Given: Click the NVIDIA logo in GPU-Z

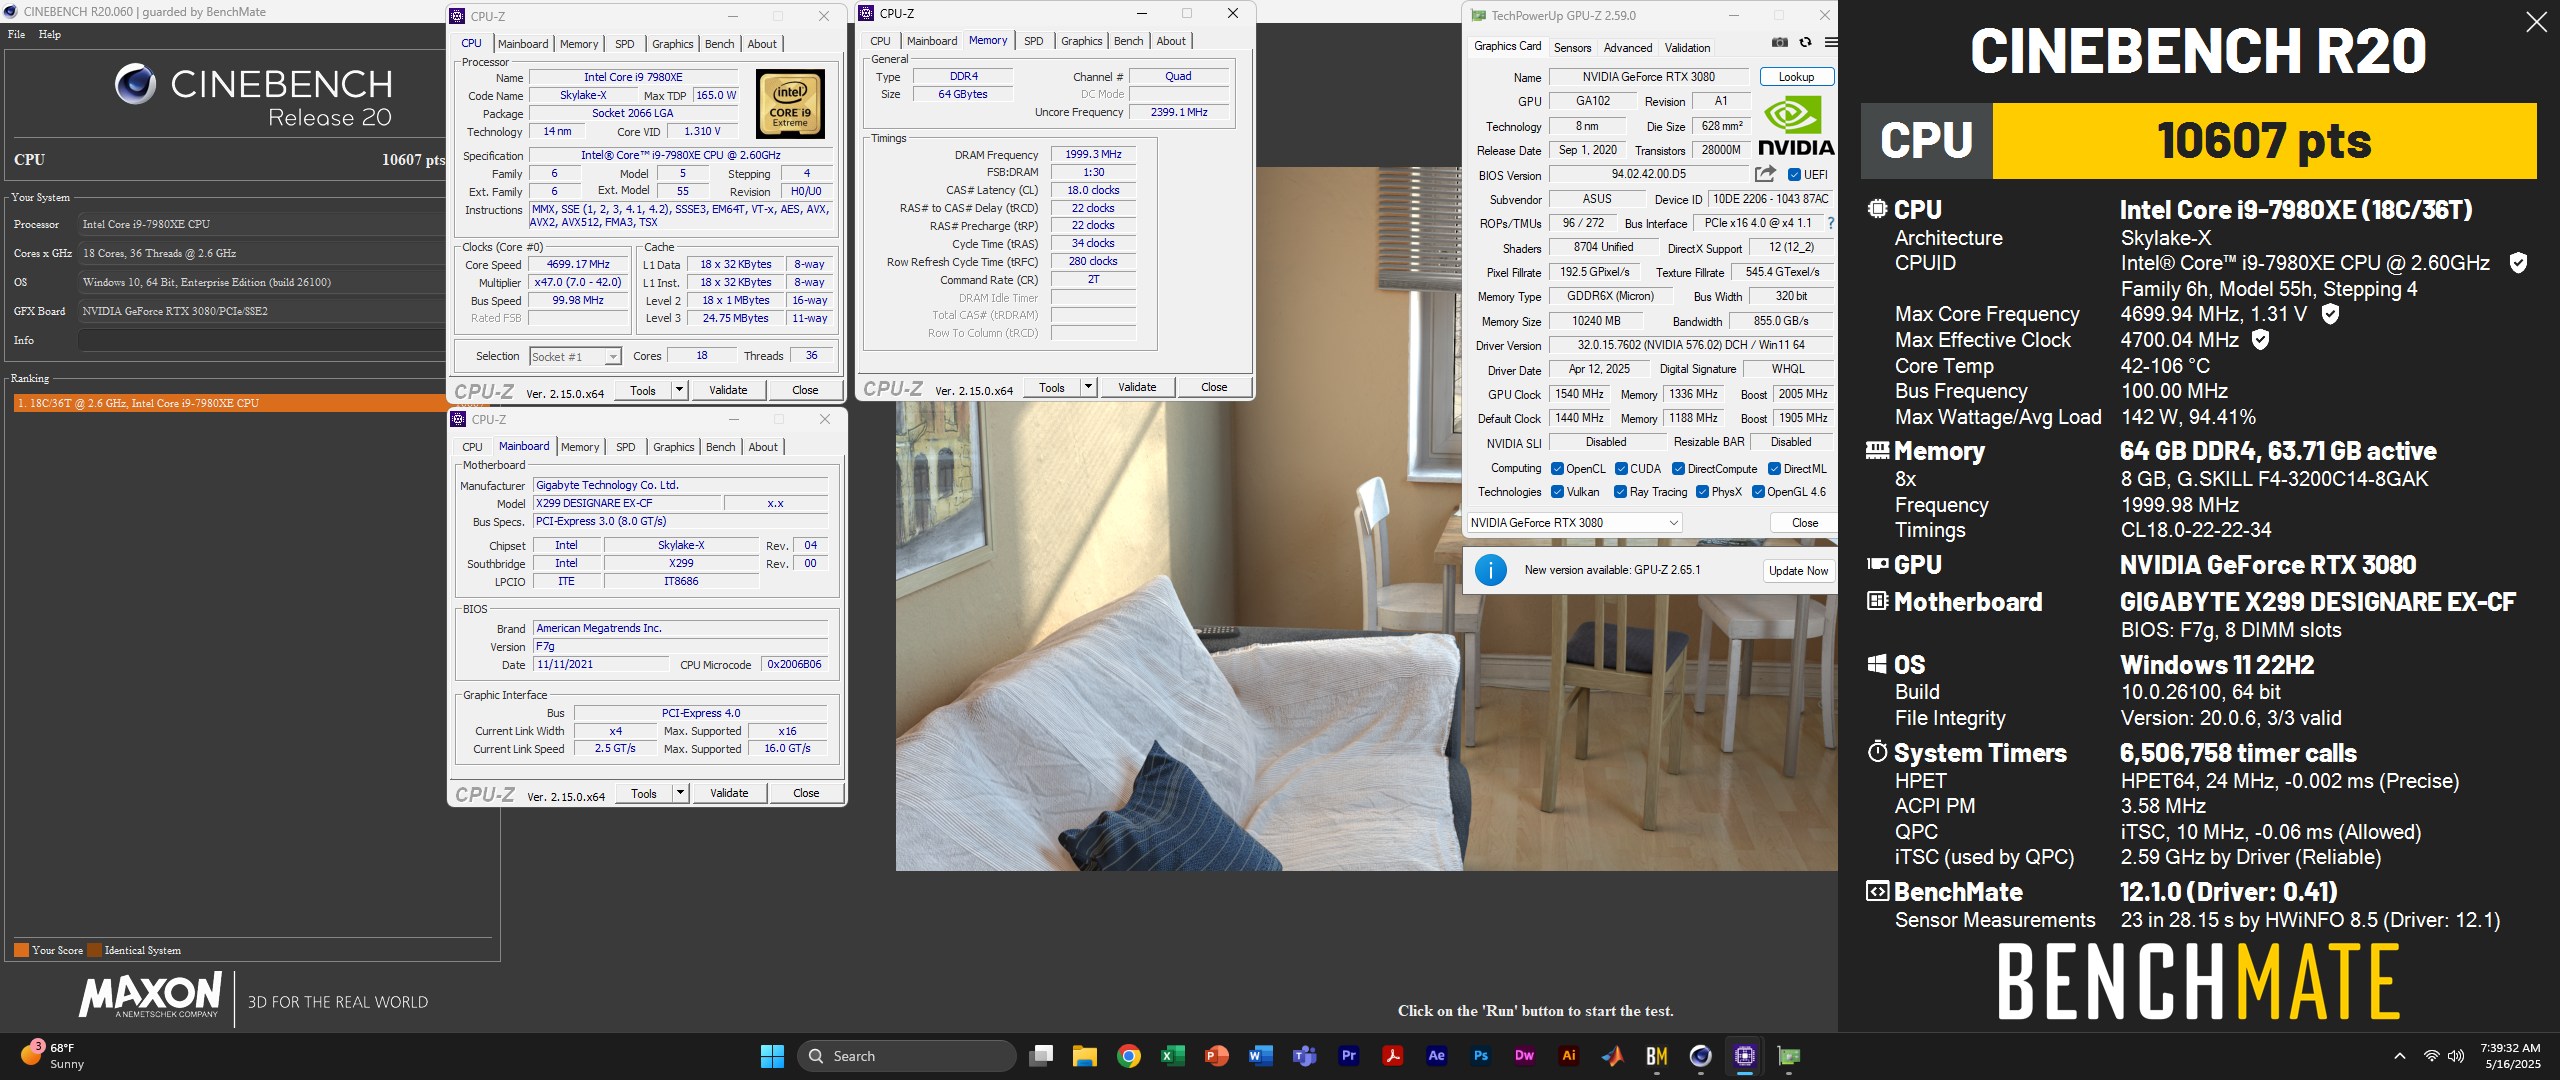Looking at the screenshot, I should tap(1796, 126).
